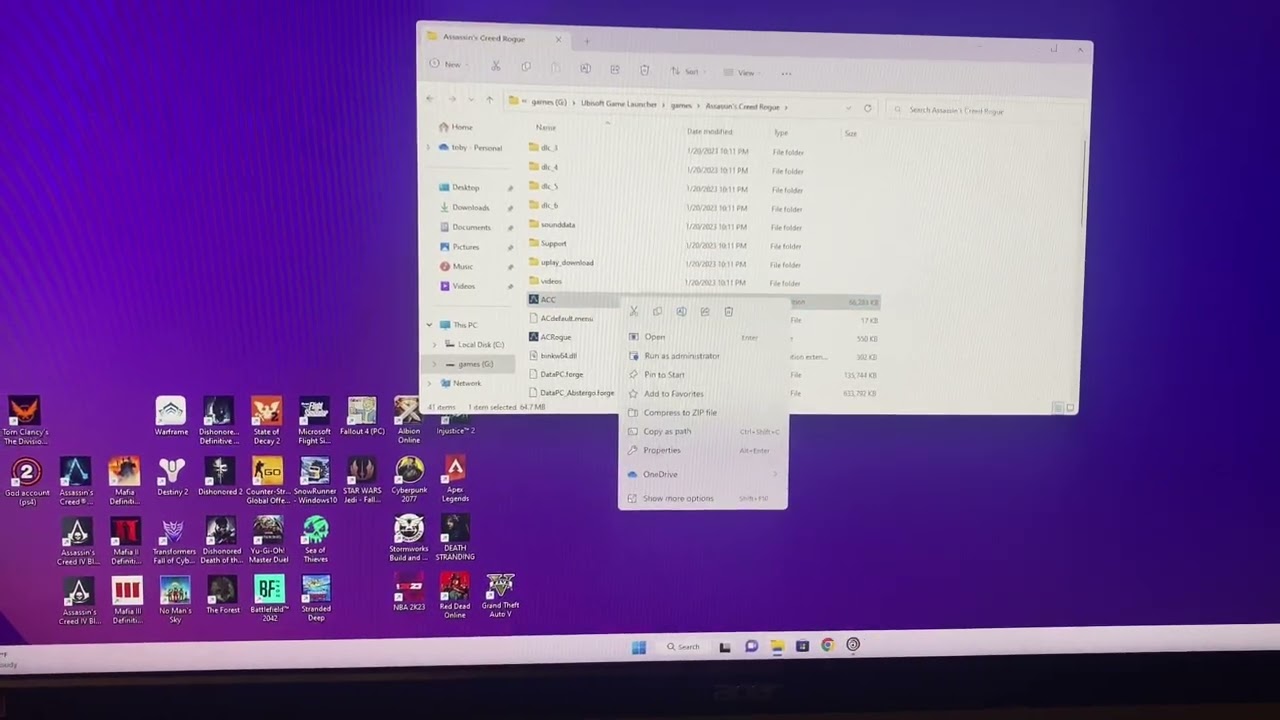The width and height of the screenshot is (1280, 720).
Task: Click the Delete icon in the context menu
Action: click(728, 311)
